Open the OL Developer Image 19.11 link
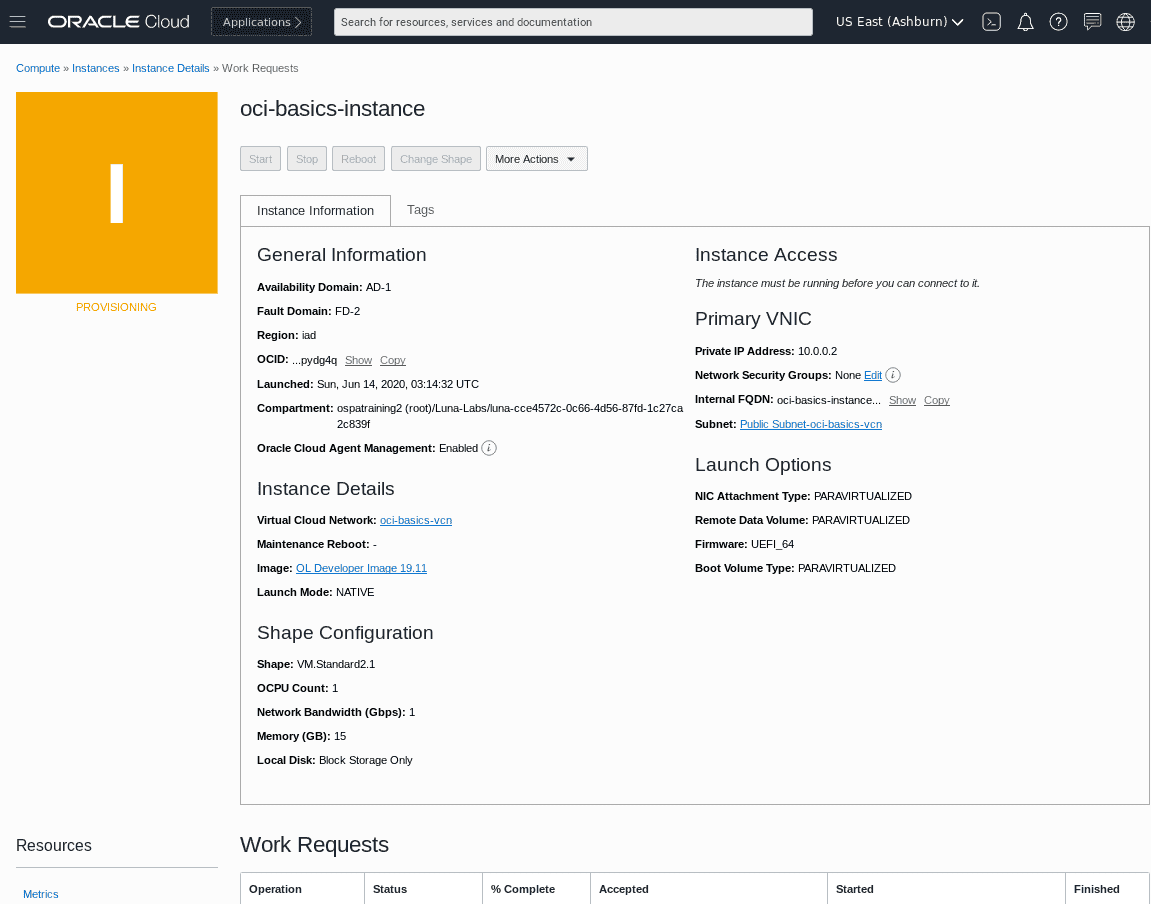 (361, 567)
